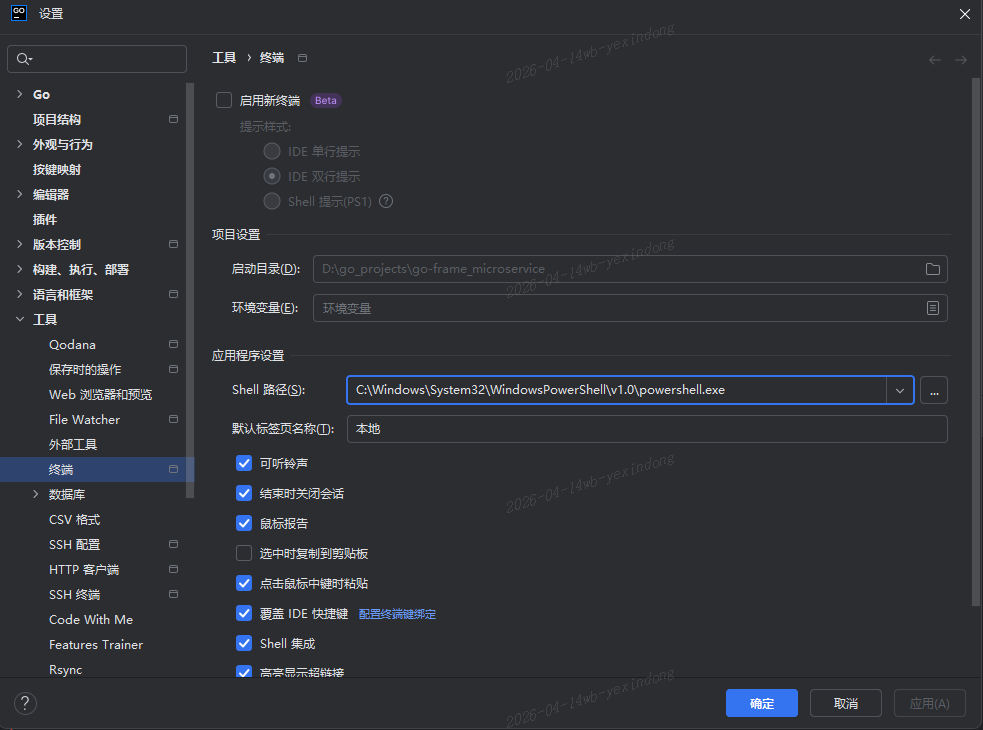
Task: Toggle the 点击鼠标中键时粘贴 checkbox
Action: [244, 583]
